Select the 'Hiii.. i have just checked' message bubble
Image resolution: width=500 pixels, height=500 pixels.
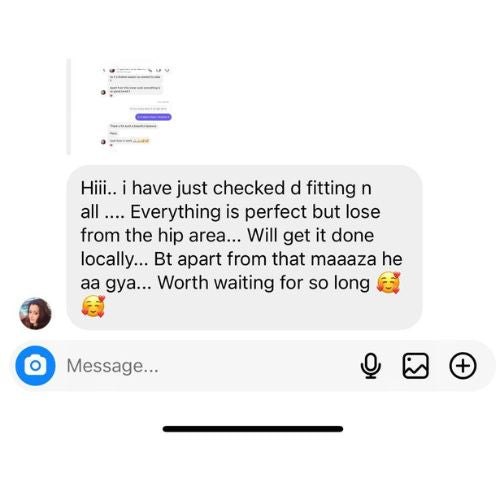tap(244, 247)
